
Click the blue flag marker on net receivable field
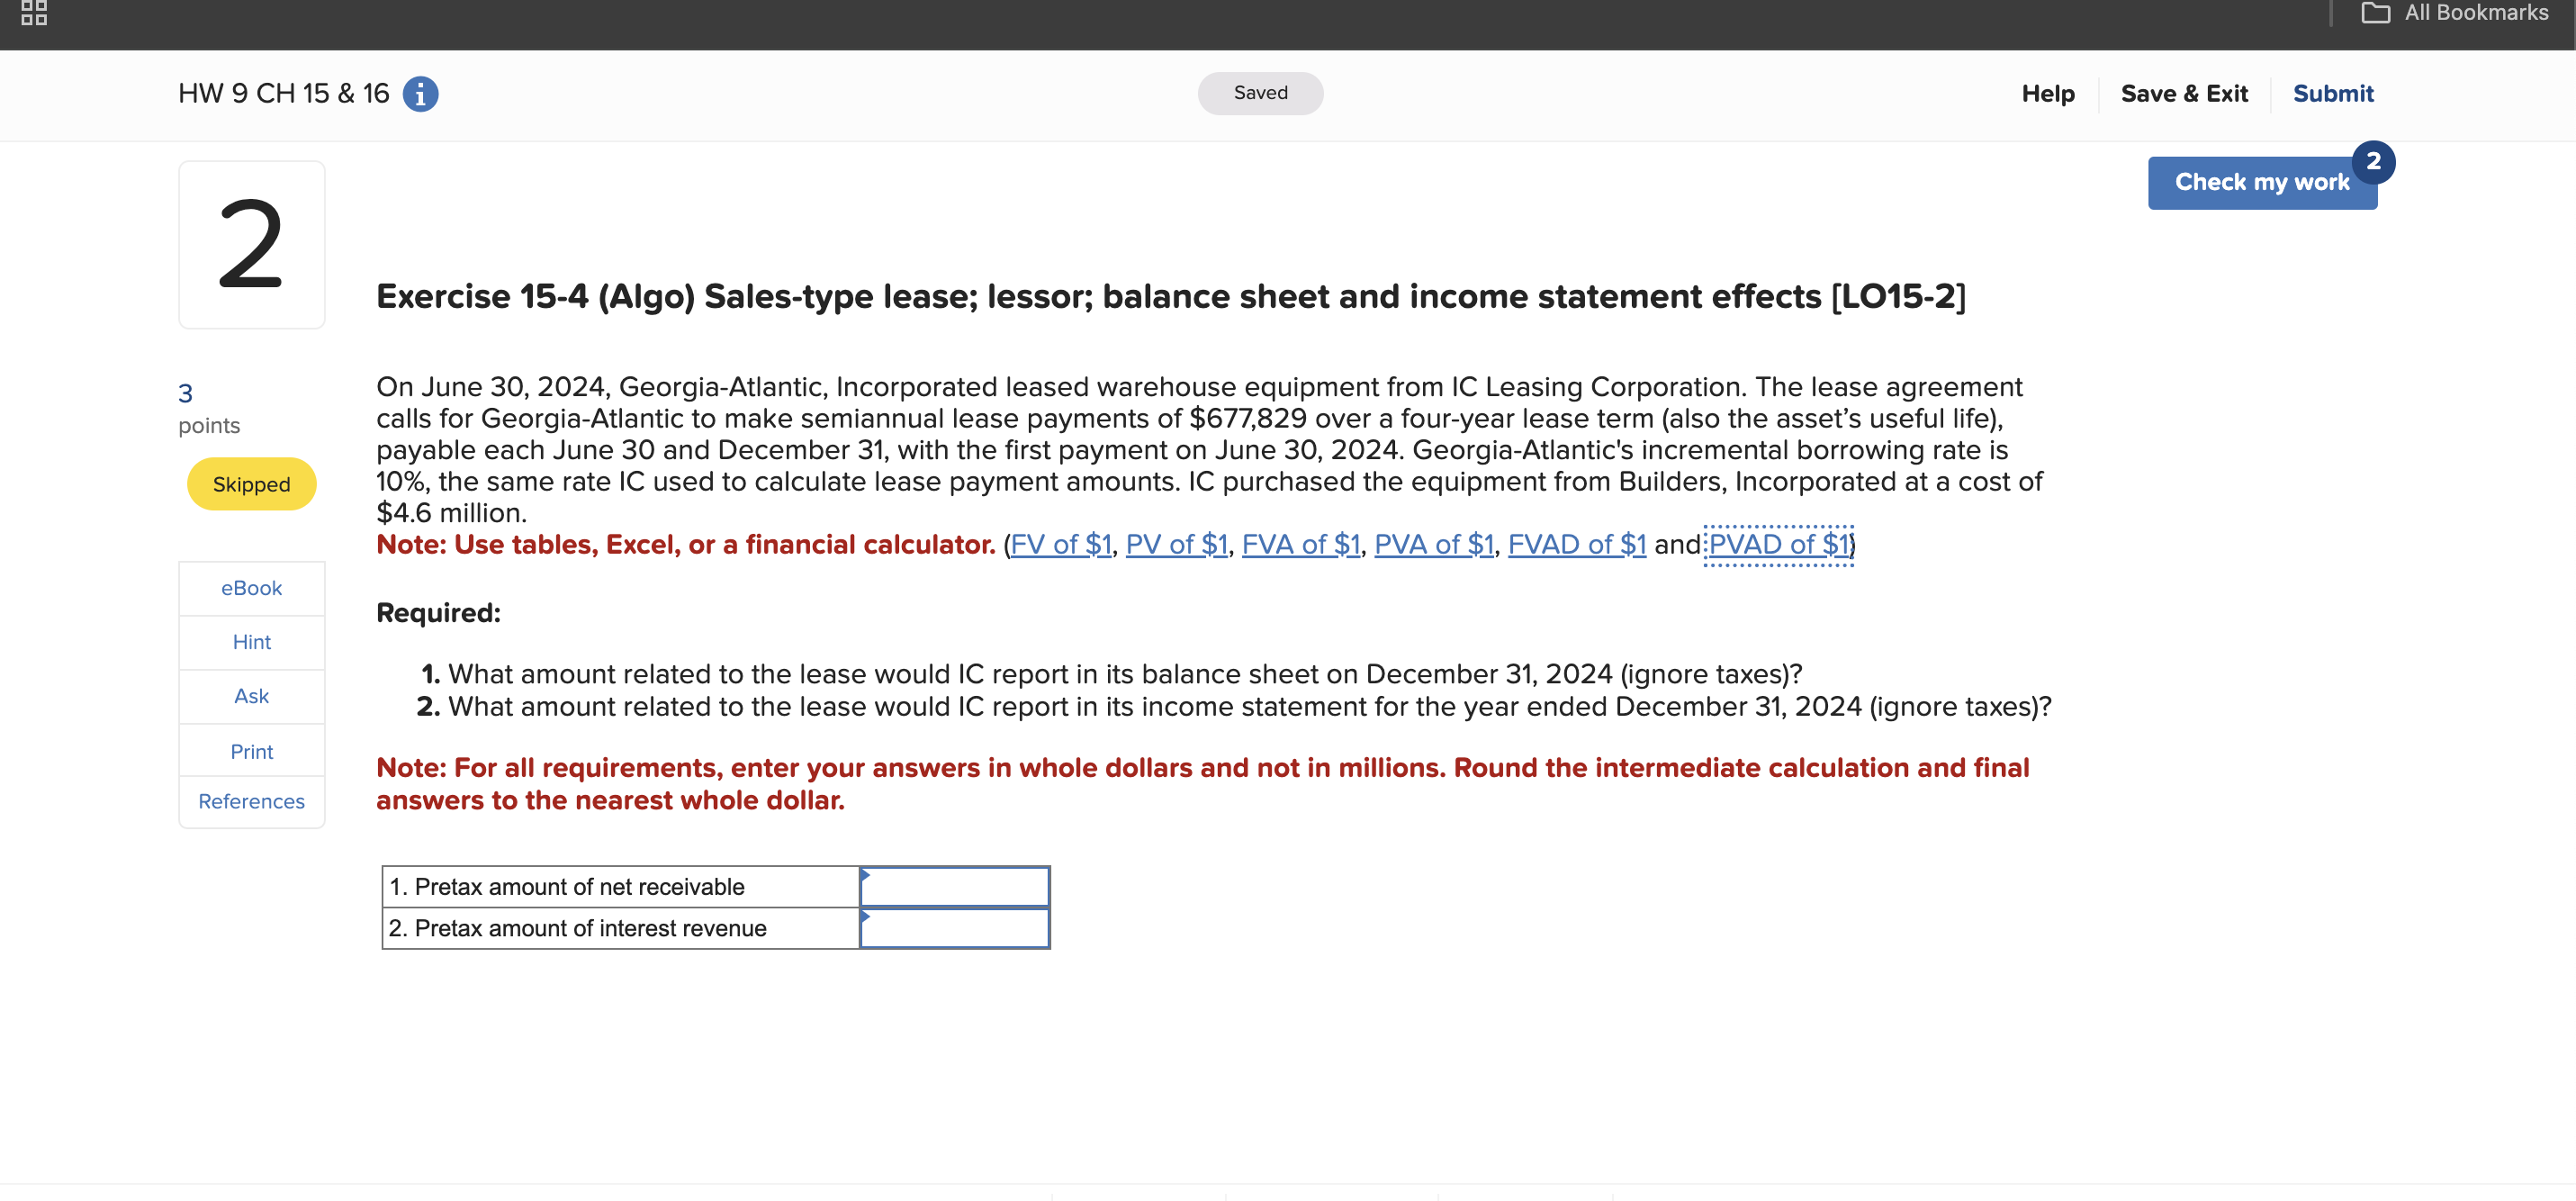(864, 875)
